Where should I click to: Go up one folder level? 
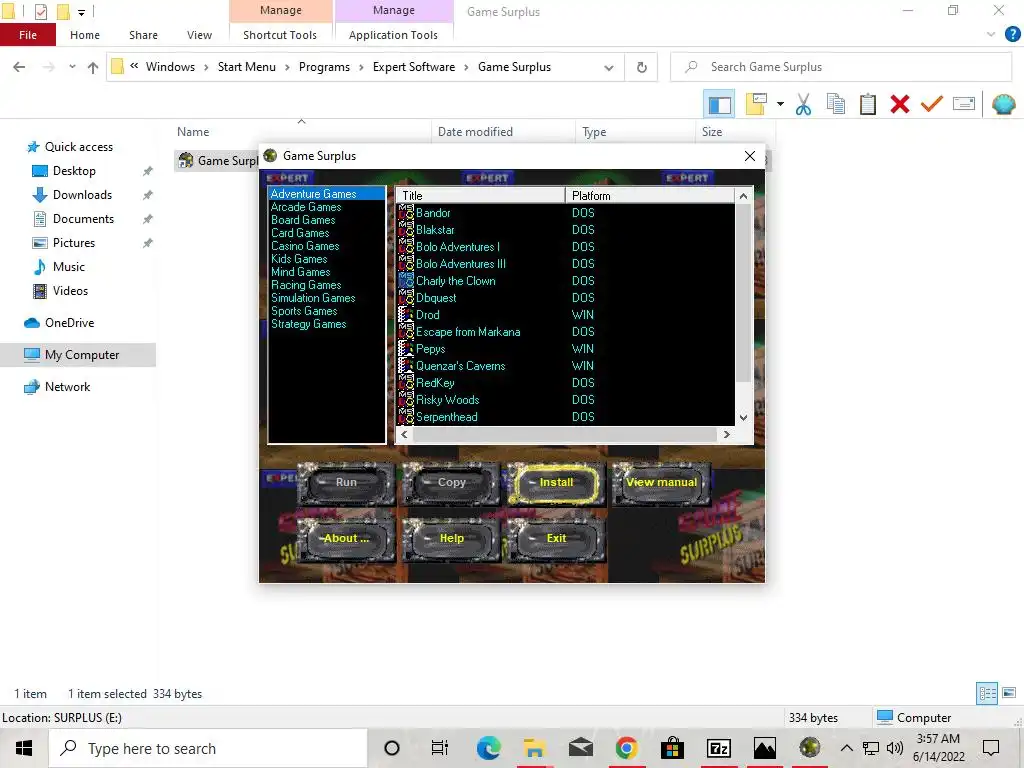(x=93, y=67)
